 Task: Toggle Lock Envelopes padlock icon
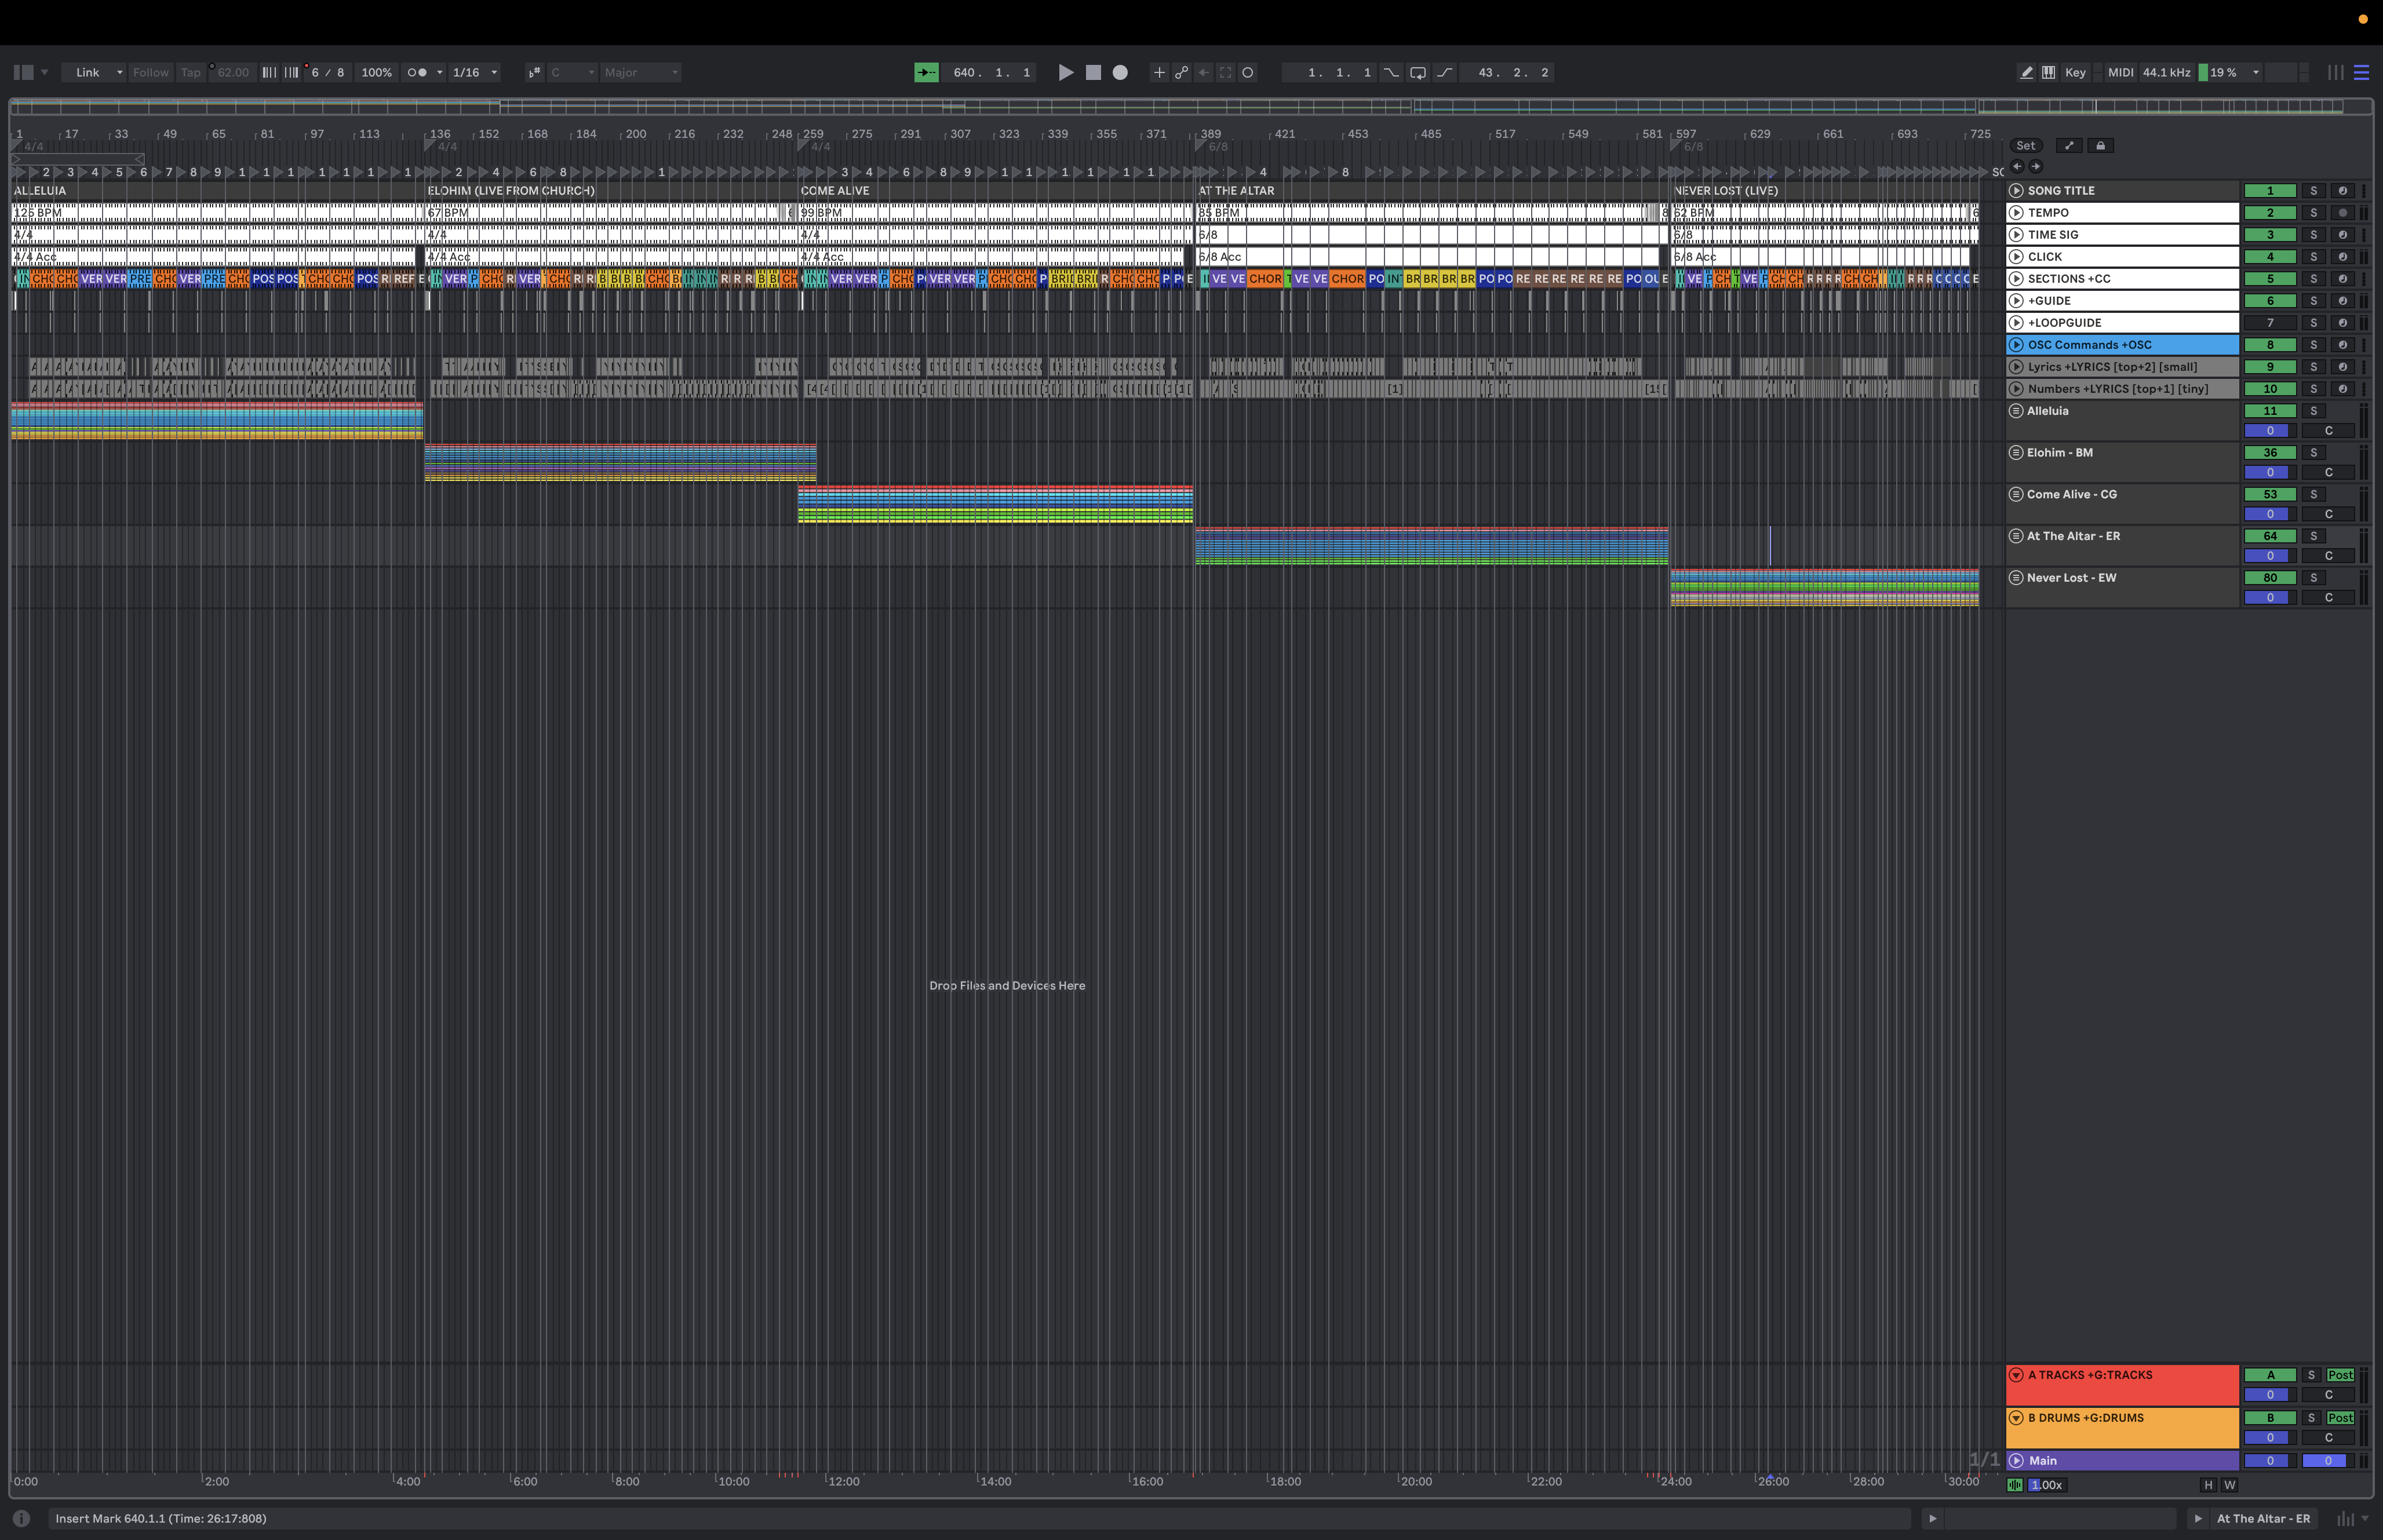point(2100,145)
